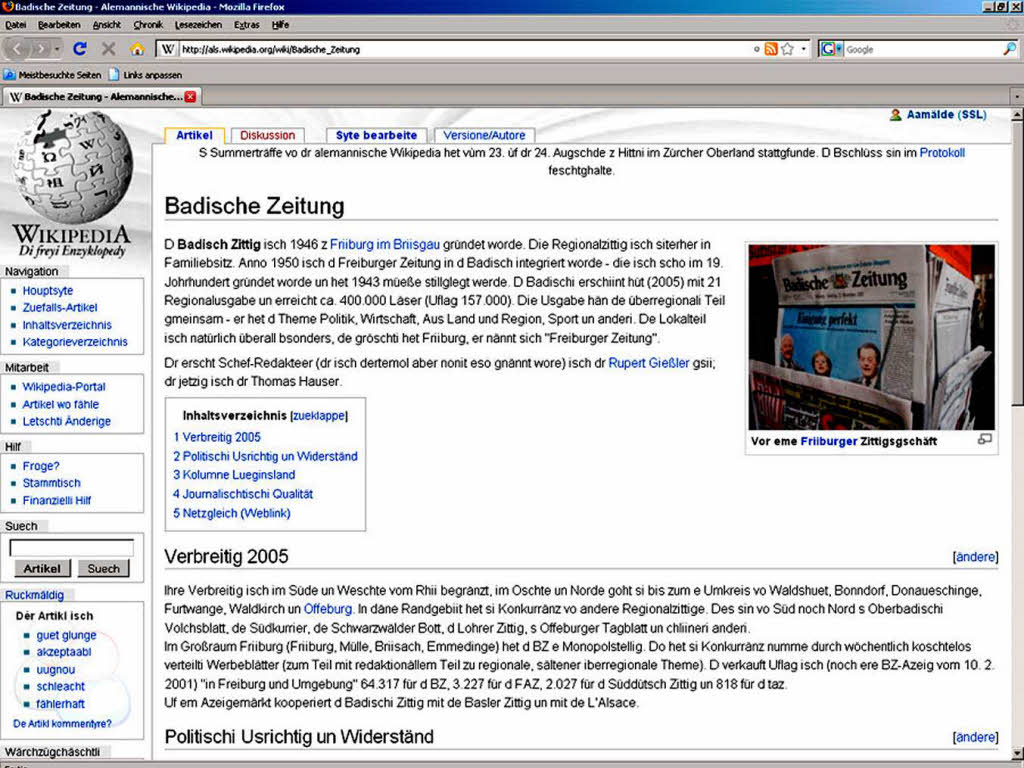Open Meistbesuchte Seiten bookmark
Image resolution: width=1024 pixels, height=768 pixels.
(53, 75)
